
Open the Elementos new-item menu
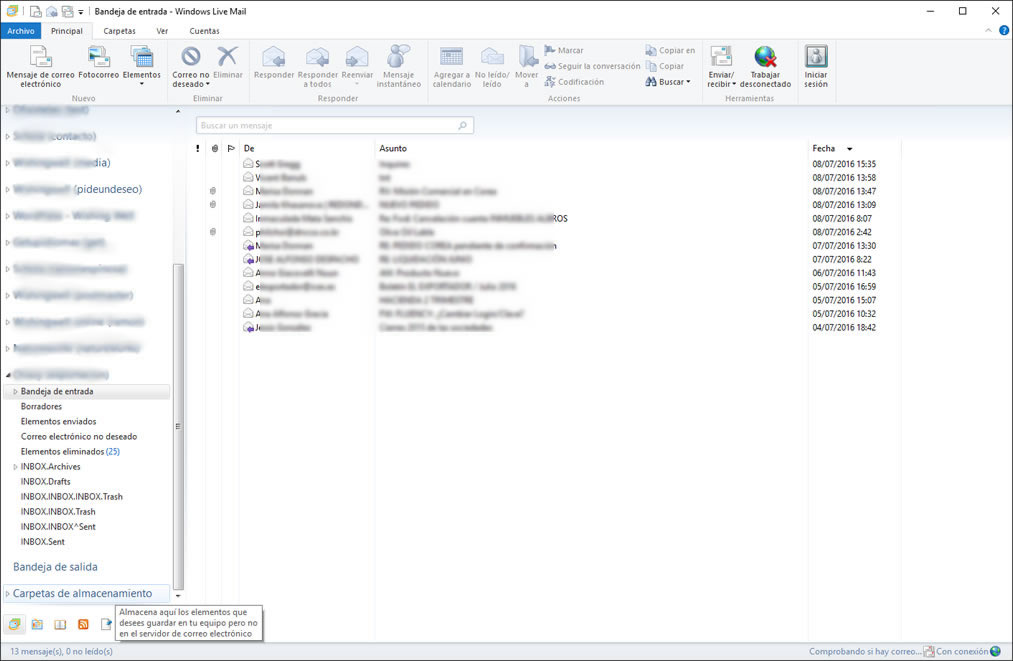coord(141,67)
